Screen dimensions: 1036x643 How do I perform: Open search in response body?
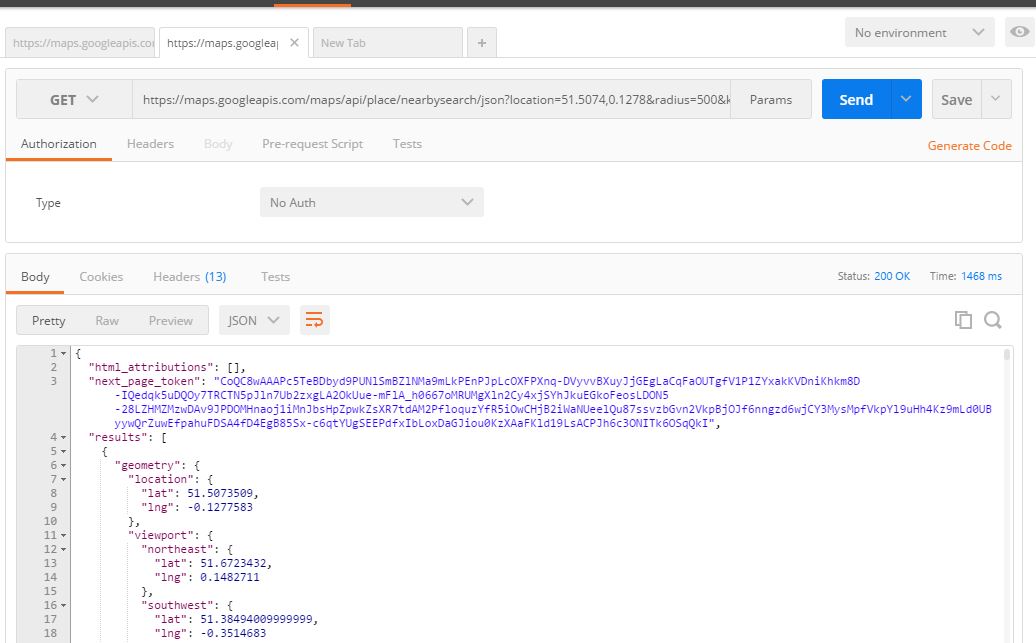click(992, 320)
